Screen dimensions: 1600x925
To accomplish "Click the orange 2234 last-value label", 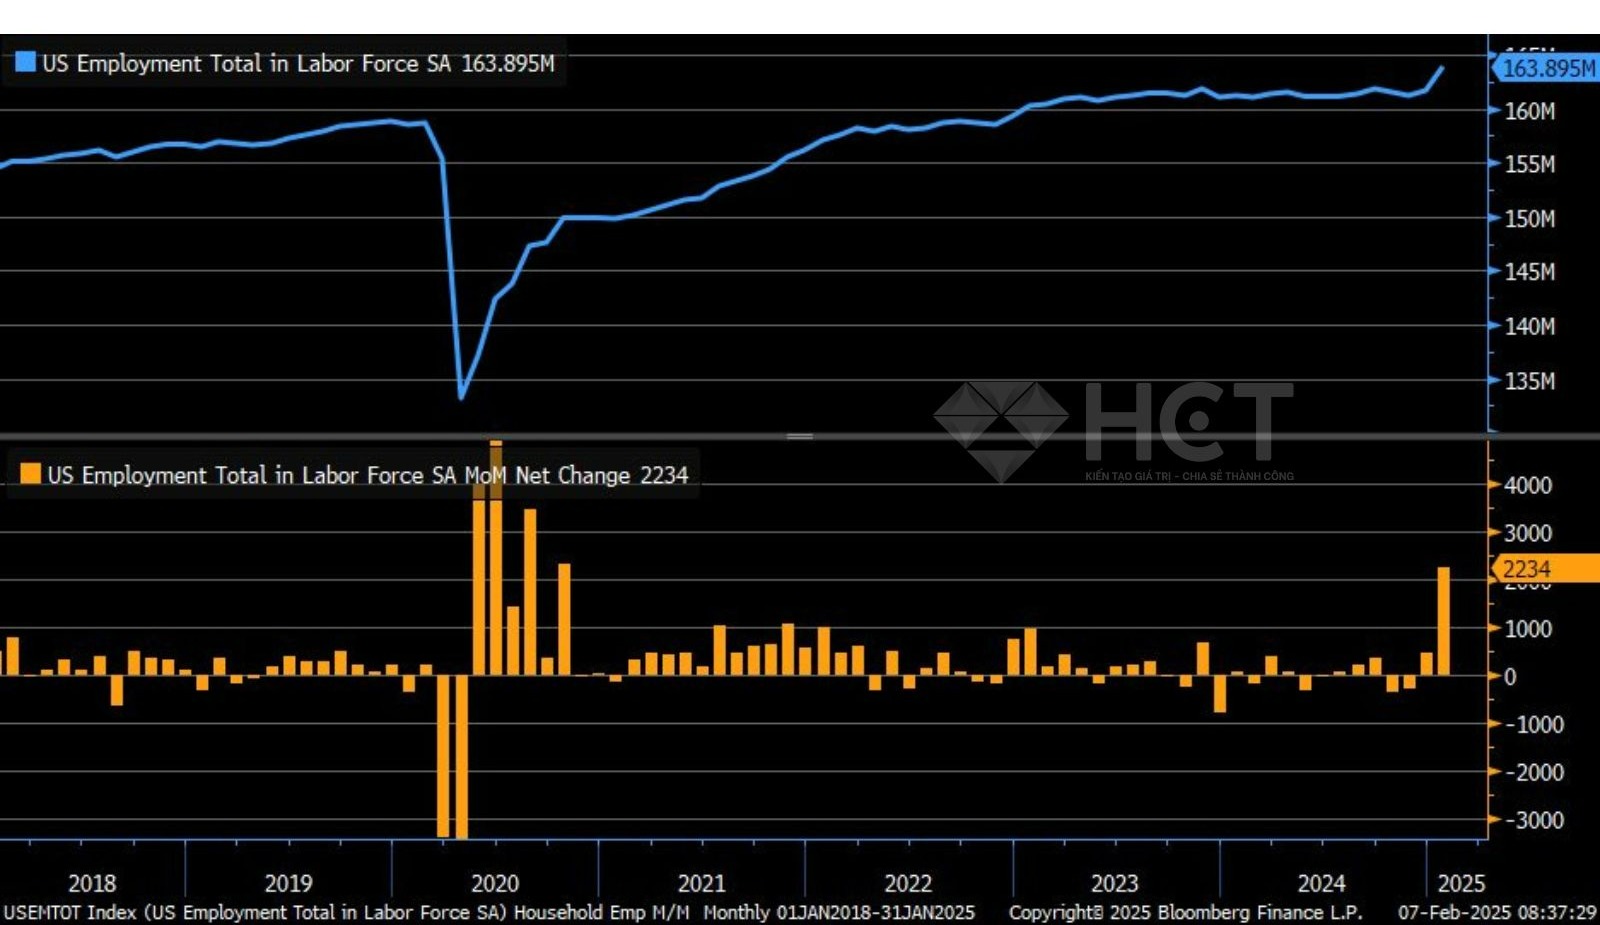I will (1546, 569).
